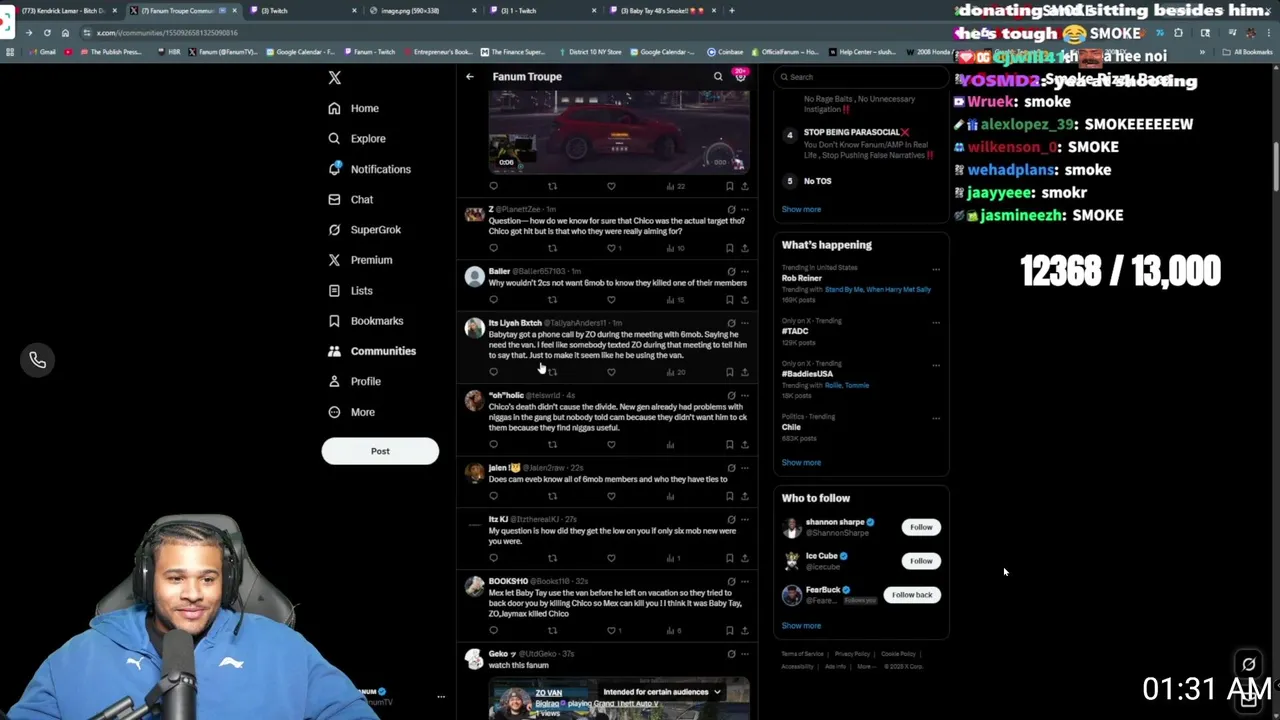
Task: Go back from Fanum Troupe community
Action: pos(470,77)
